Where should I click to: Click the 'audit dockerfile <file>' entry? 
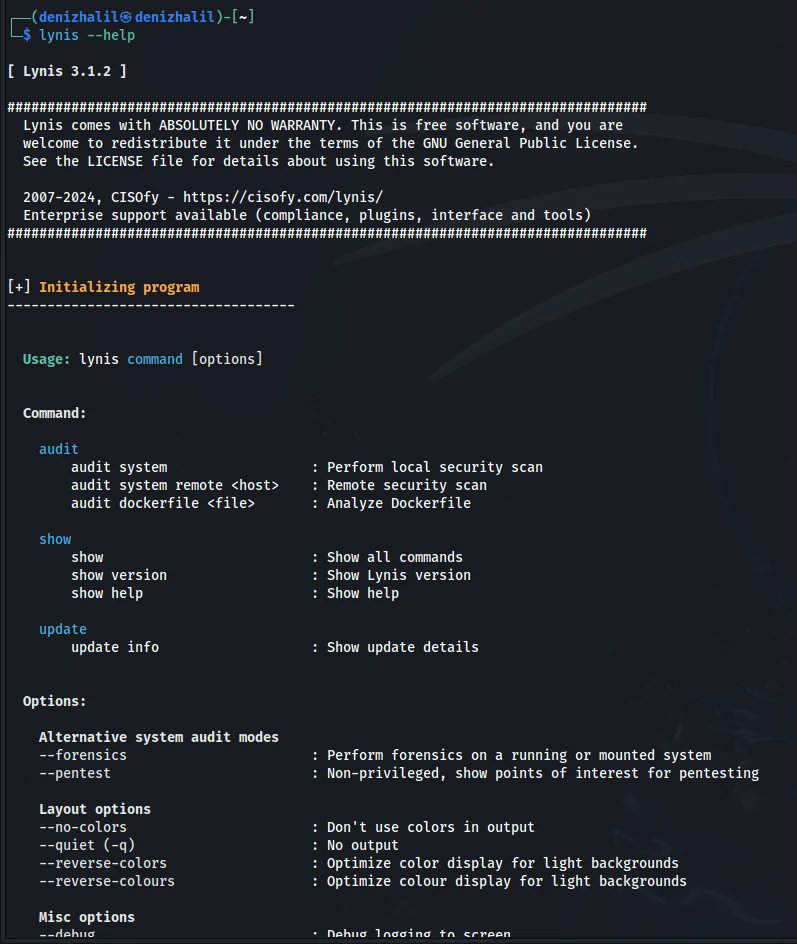pos(163,503)
